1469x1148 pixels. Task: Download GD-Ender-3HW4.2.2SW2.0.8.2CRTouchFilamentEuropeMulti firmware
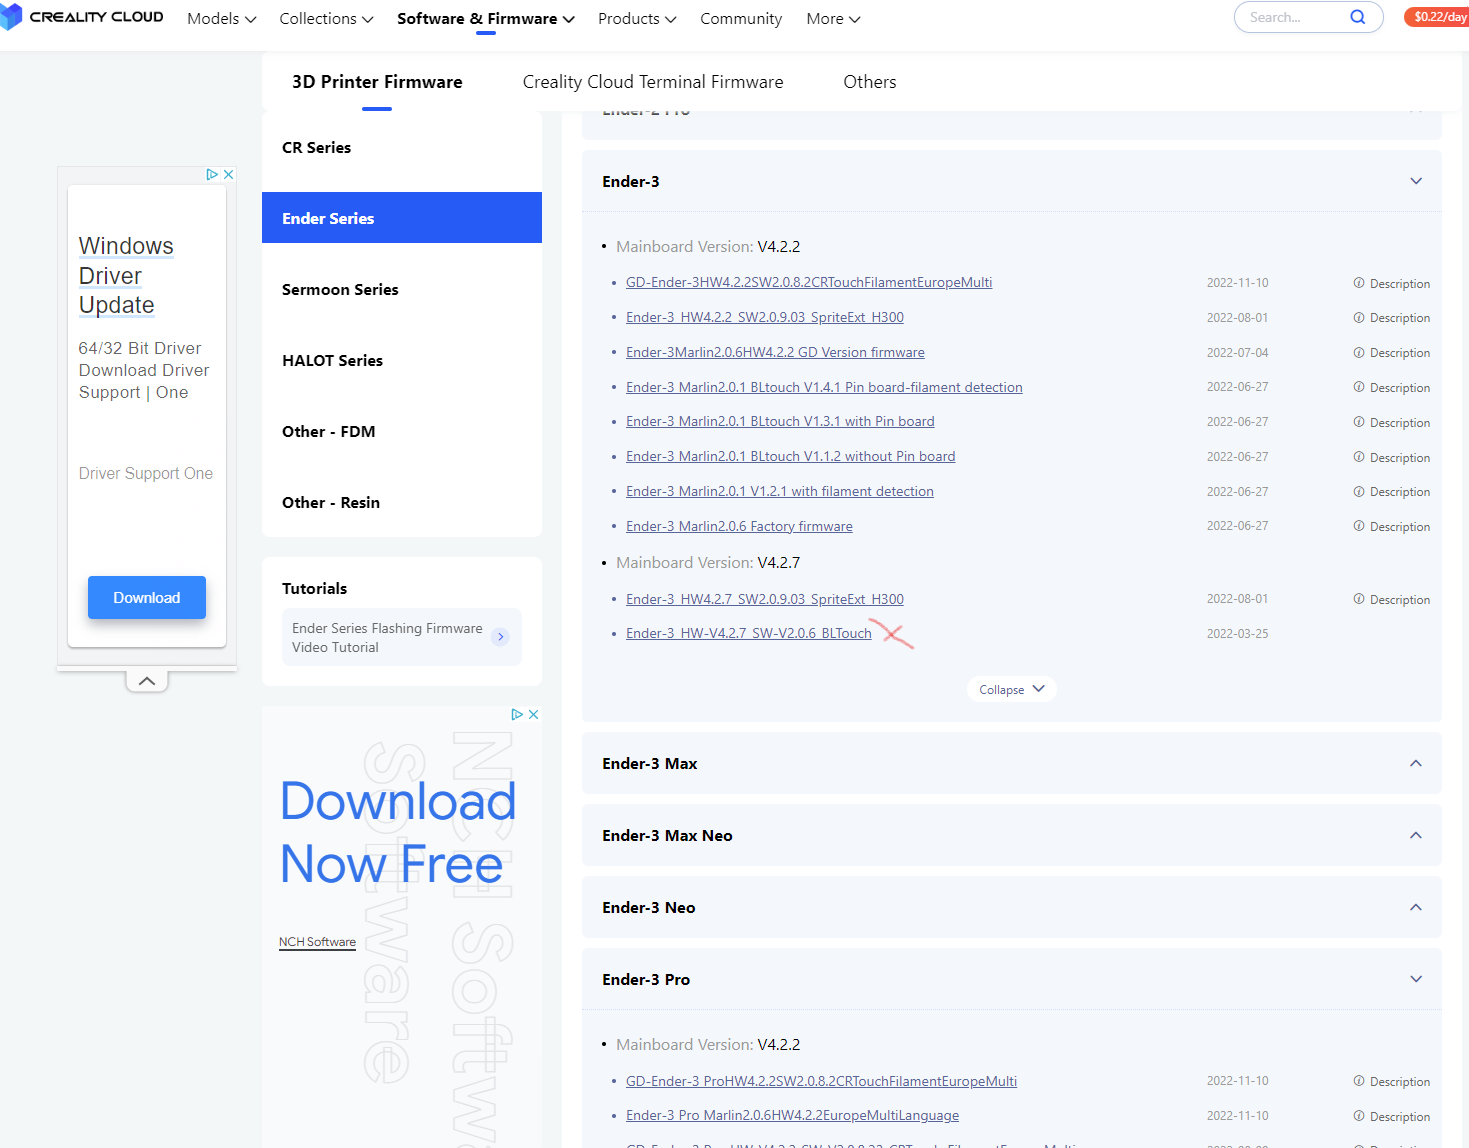[809, 283]
